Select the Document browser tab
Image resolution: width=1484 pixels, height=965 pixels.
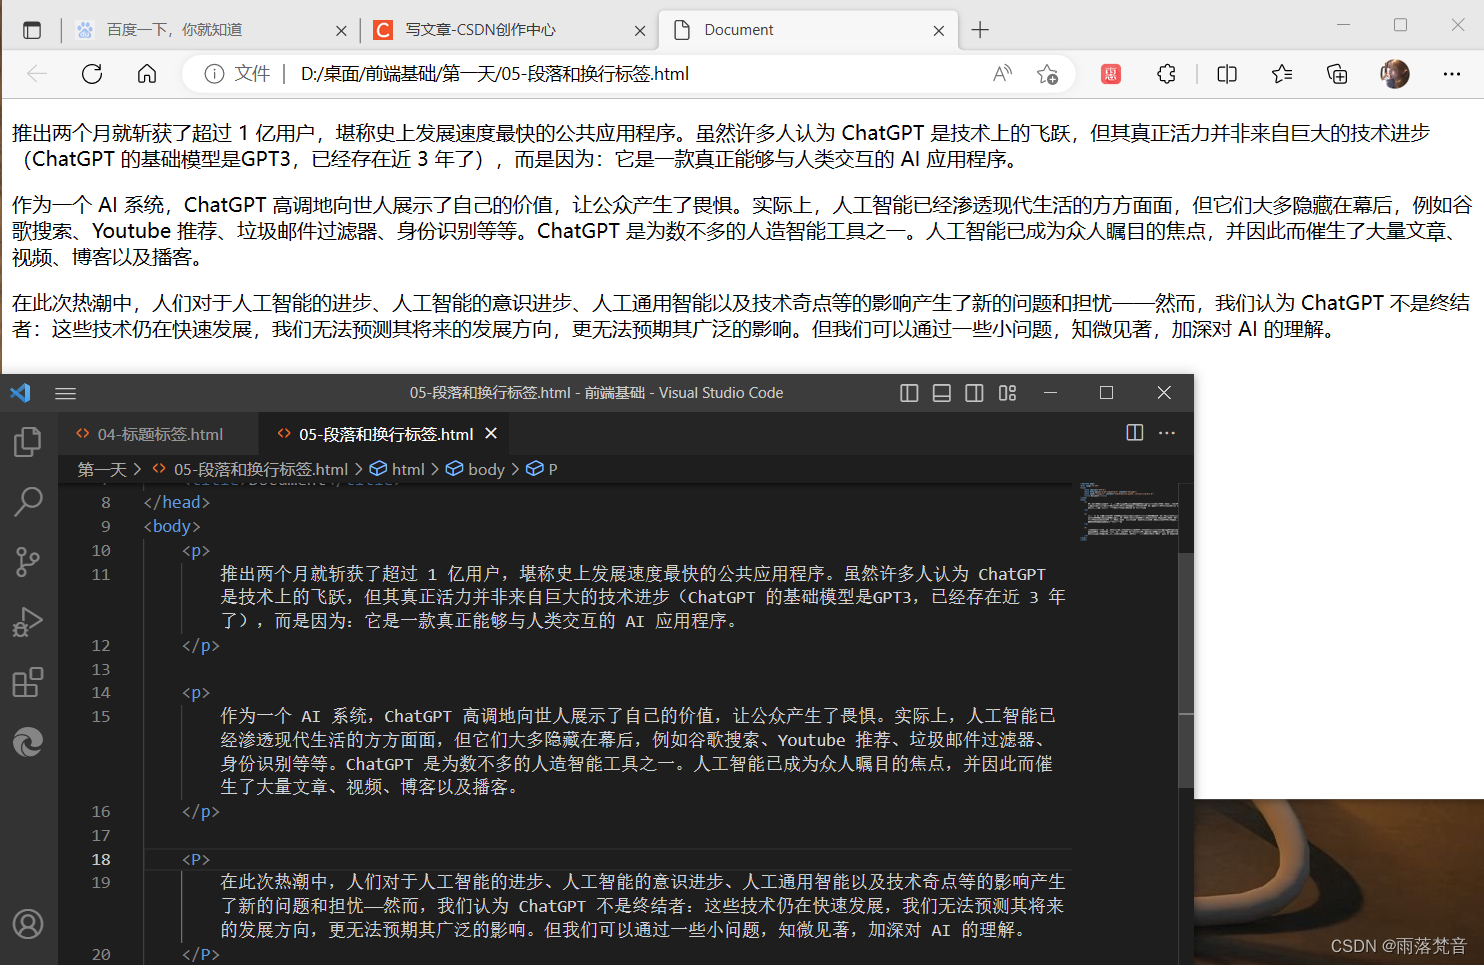coord(808,30)
